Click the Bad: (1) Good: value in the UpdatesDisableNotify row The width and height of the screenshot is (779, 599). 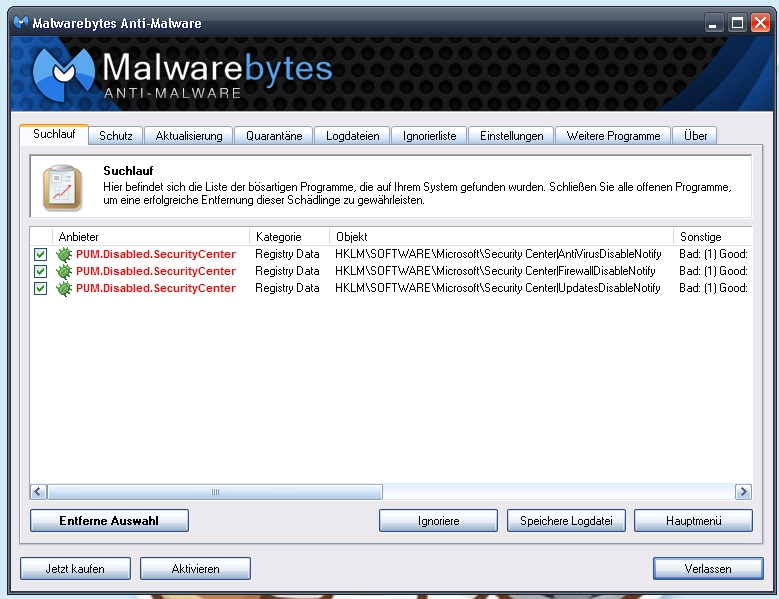point(713,288)
